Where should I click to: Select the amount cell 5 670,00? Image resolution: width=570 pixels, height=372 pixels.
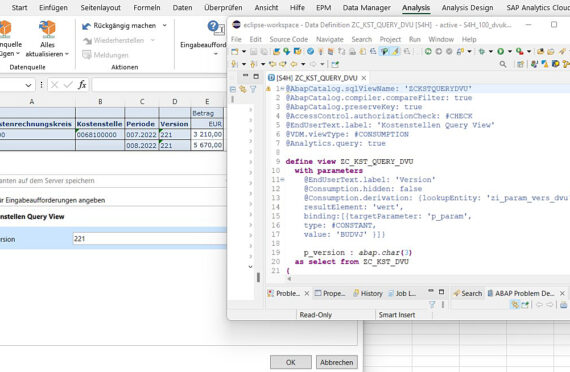pos(208,145)
